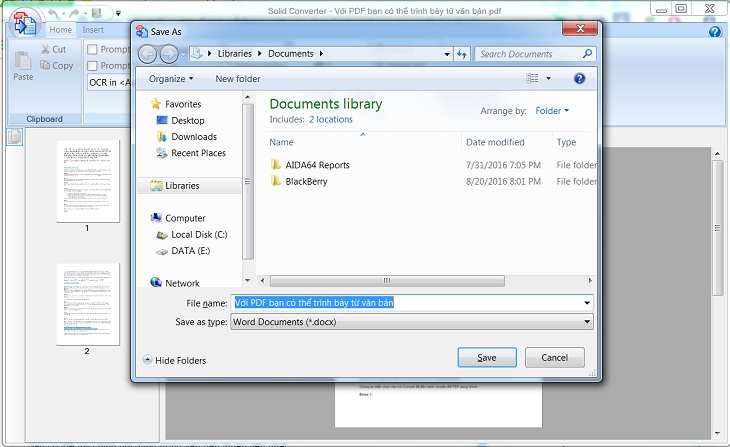The width and height of the screenshot is (730, 447).
Task: Click the Copy button in the ribbon
Action: click(57, 66)
